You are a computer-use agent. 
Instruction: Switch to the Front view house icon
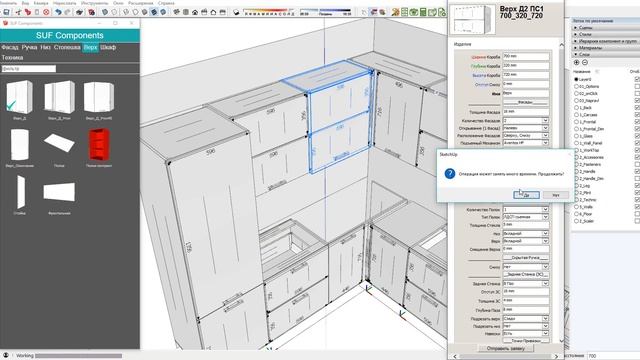coord(195,12)
